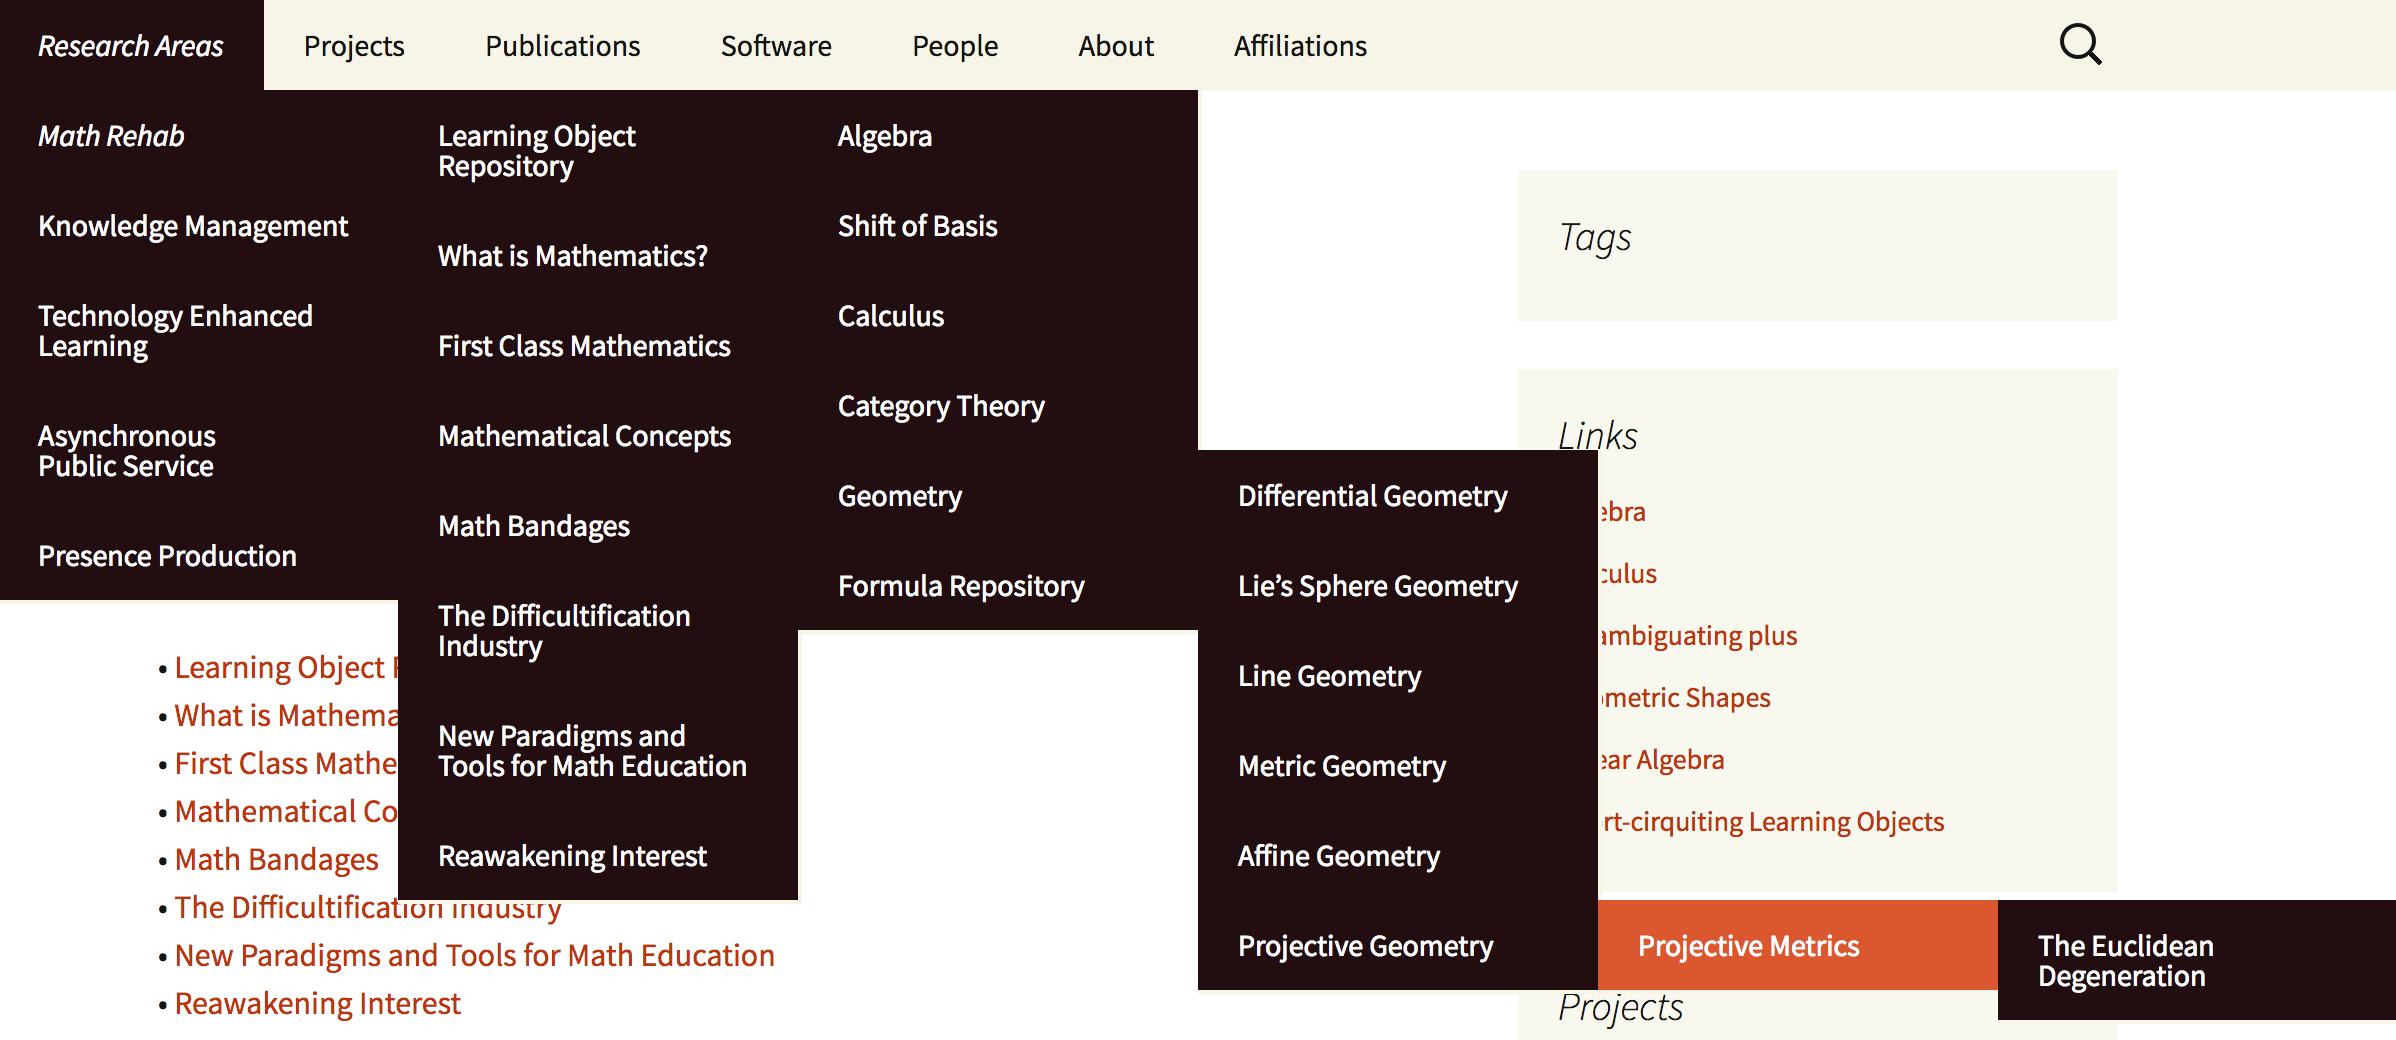Screen dimensions: 2396x1040
Task: Choose Category Theory in the dropdown
Action: tap(940, 406)
